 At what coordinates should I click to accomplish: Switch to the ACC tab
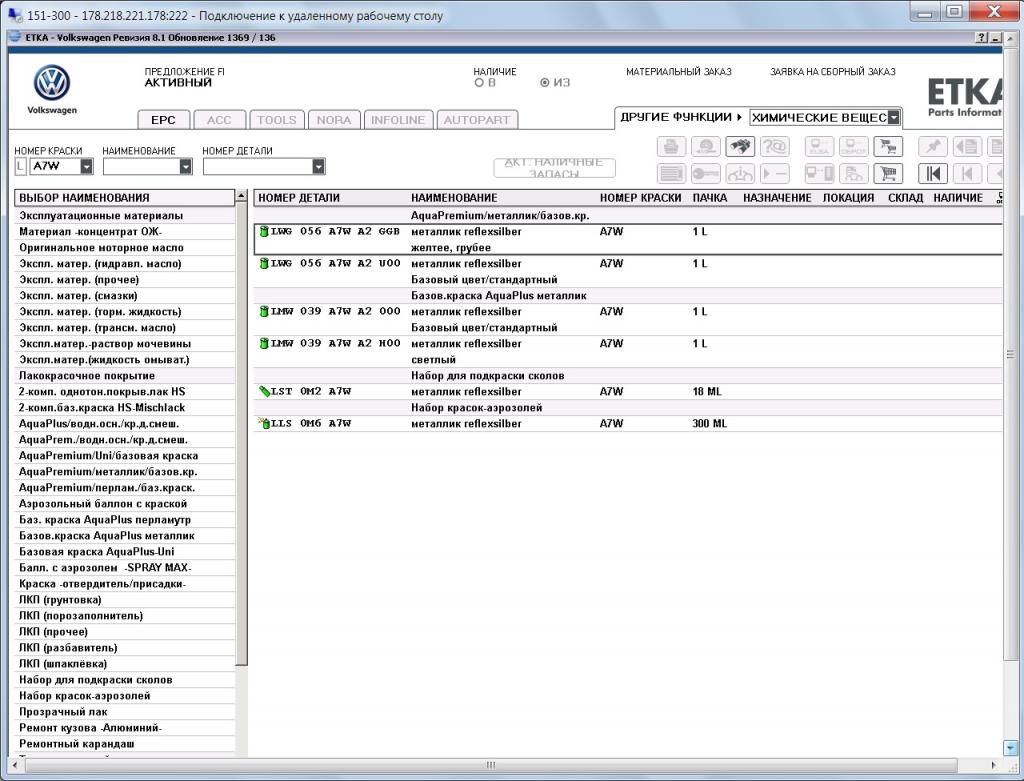click(219, 120)
